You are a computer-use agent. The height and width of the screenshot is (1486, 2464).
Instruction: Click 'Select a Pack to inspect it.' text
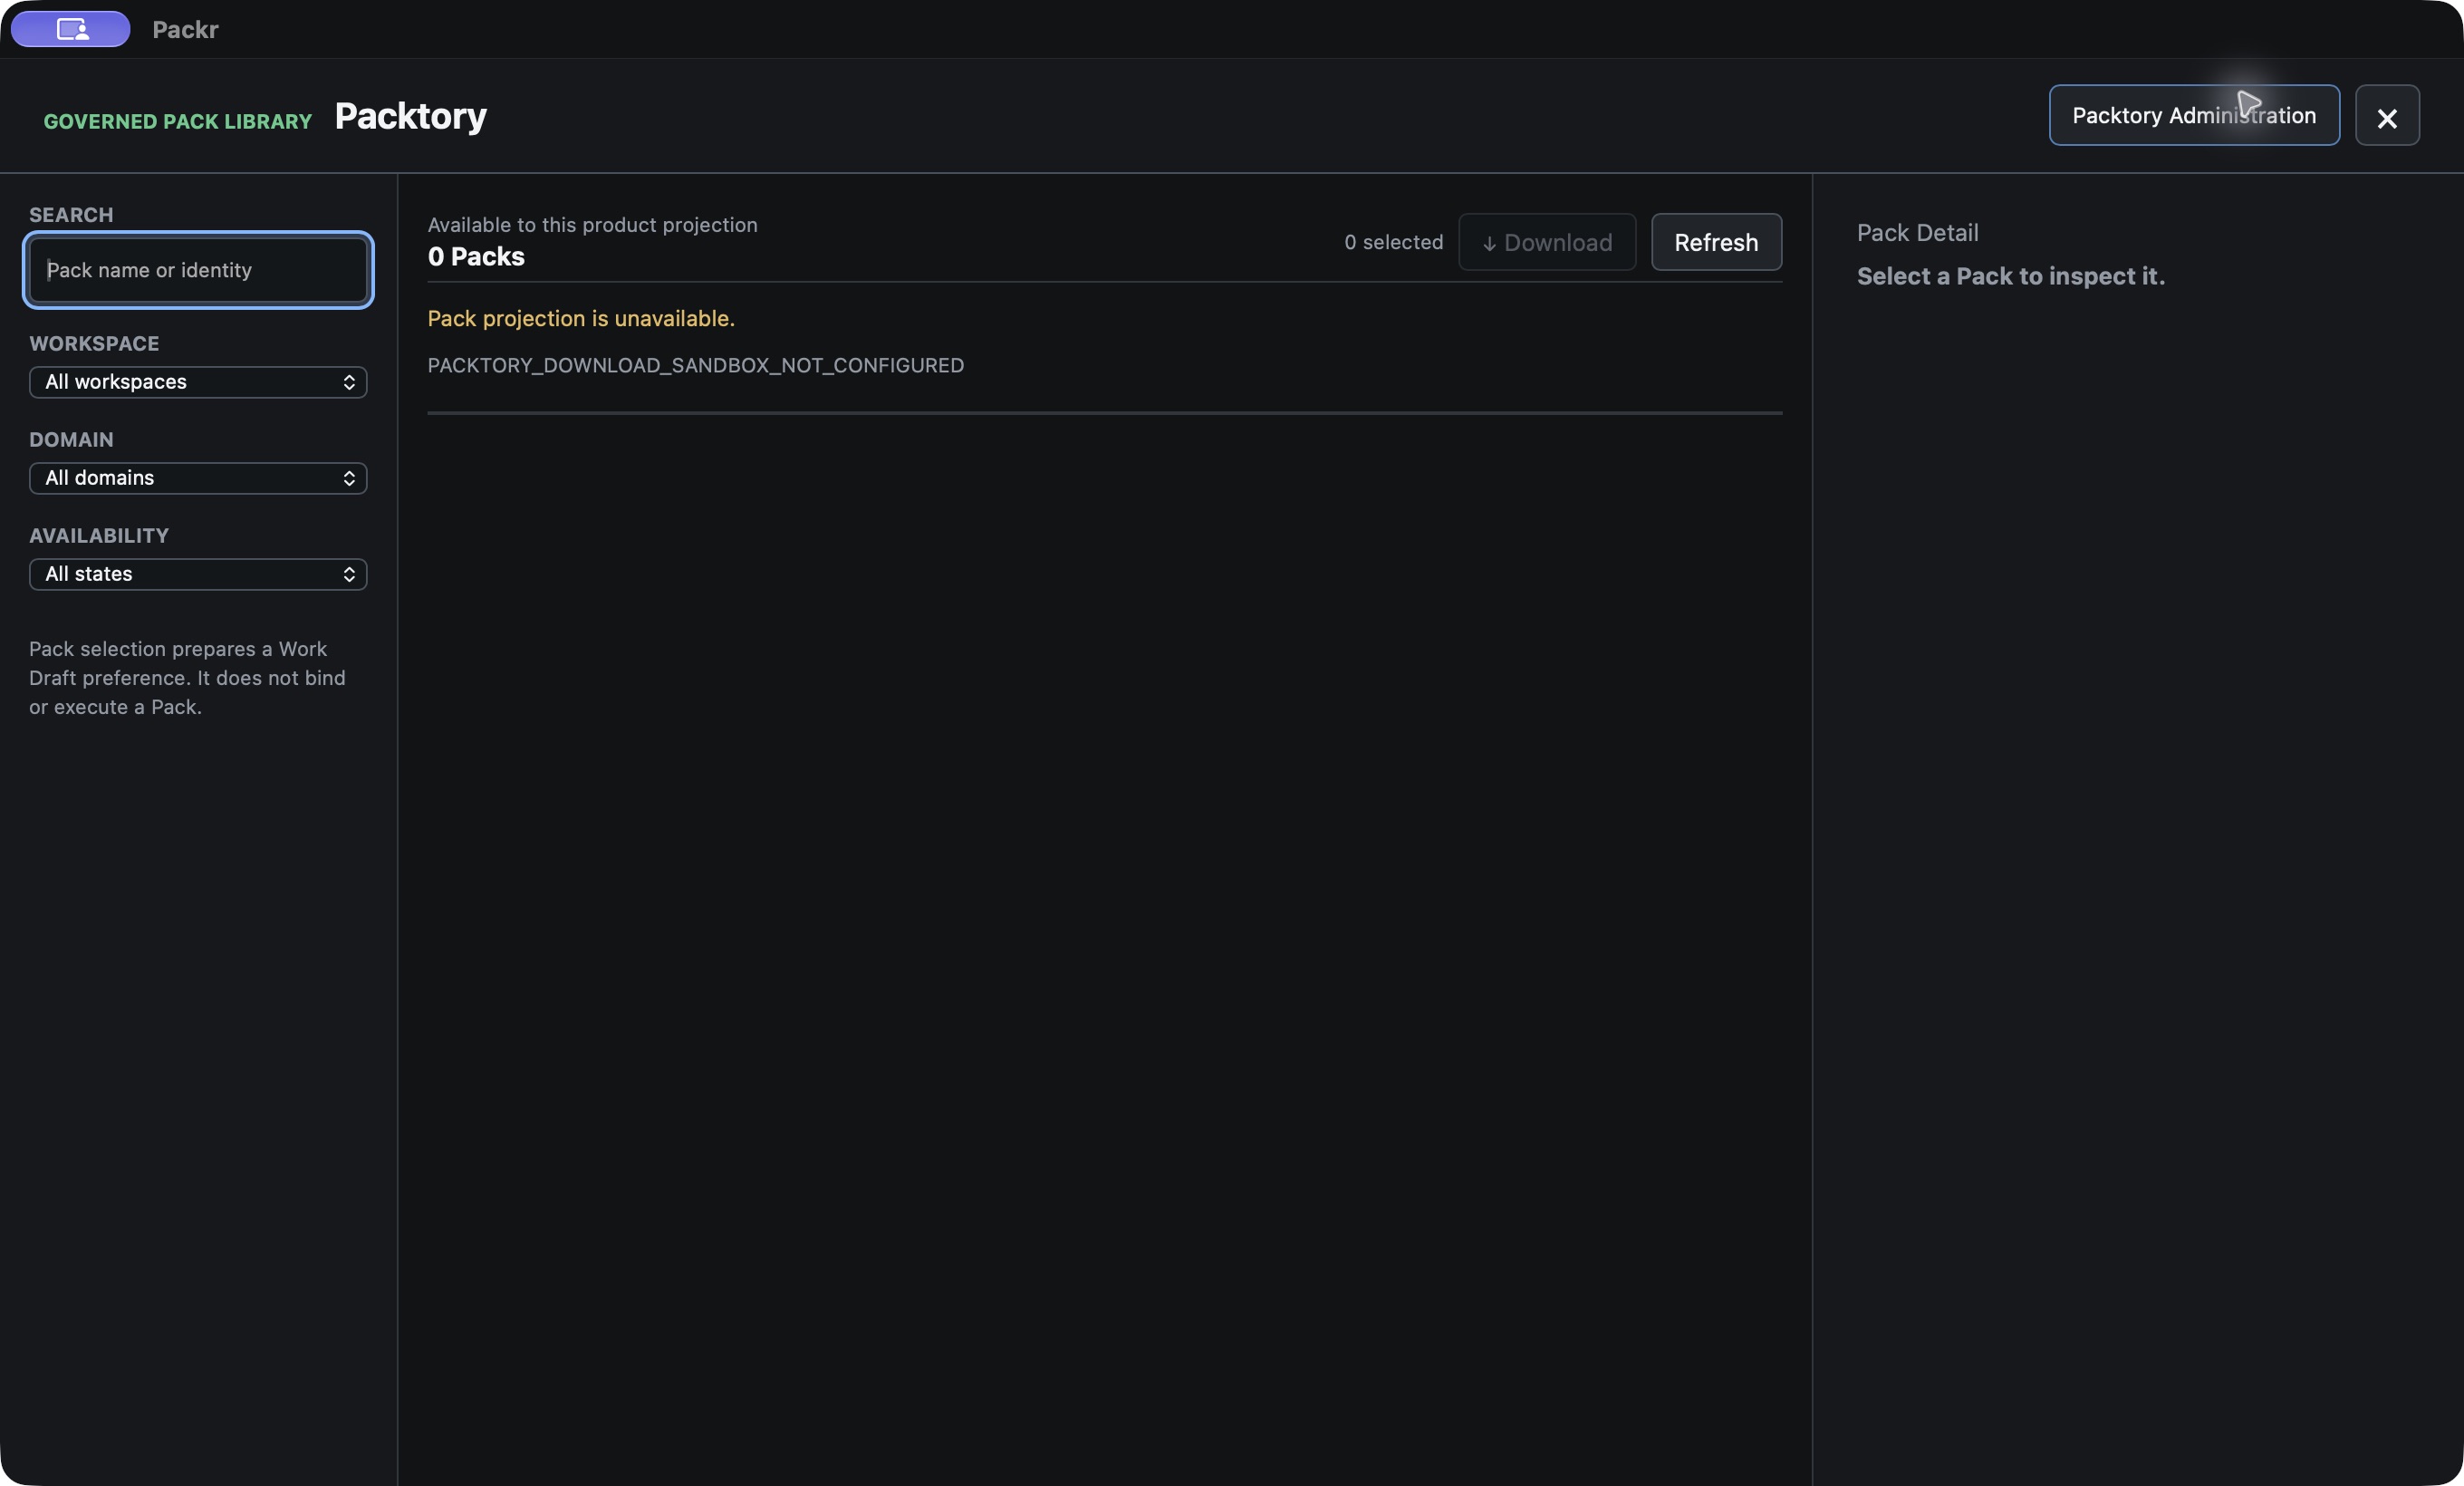[x=2011, y=276]
